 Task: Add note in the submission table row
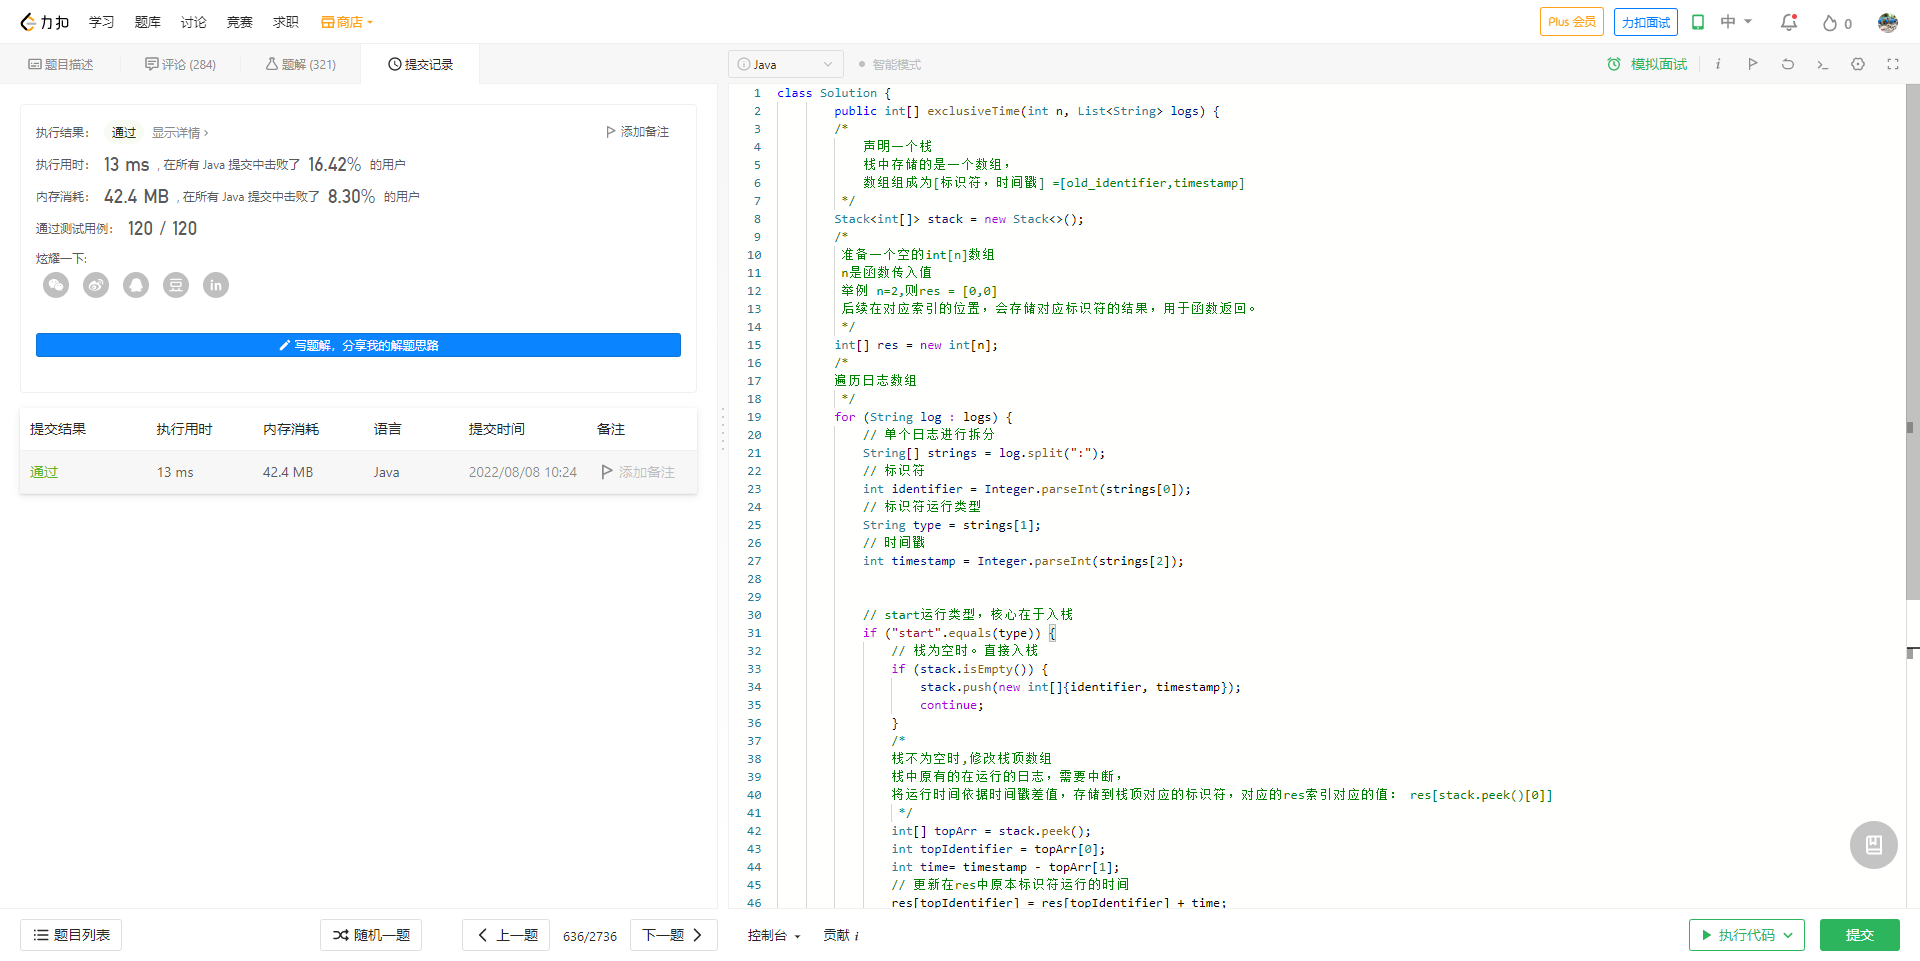[638, 472]
